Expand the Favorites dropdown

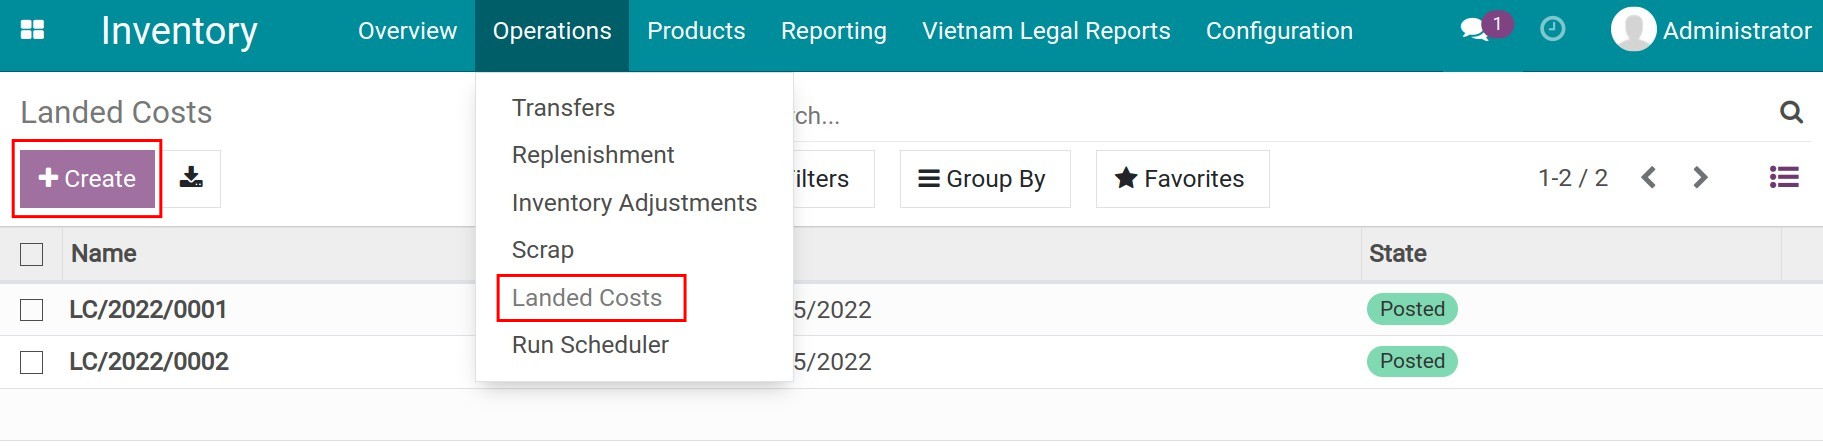pos(1182,179)
